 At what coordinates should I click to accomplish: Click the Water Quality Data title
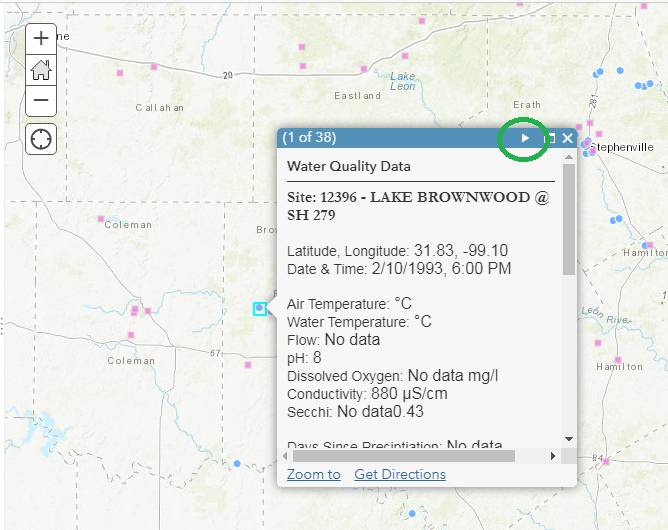click(348, 166)
